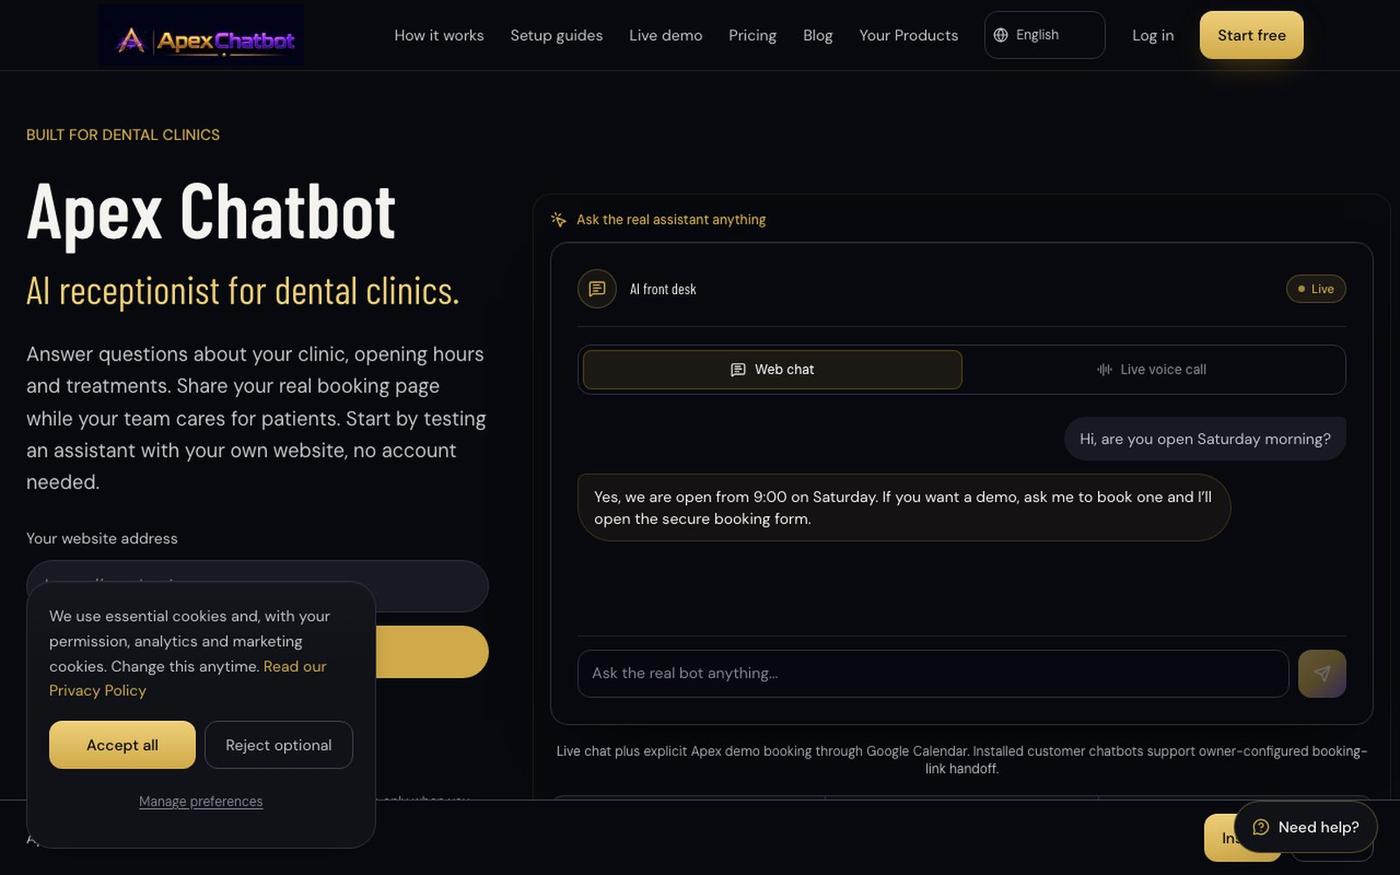Click the Apex Chatbot main heading
Viewport: 1400px width, 875px height.
[211, 211]
